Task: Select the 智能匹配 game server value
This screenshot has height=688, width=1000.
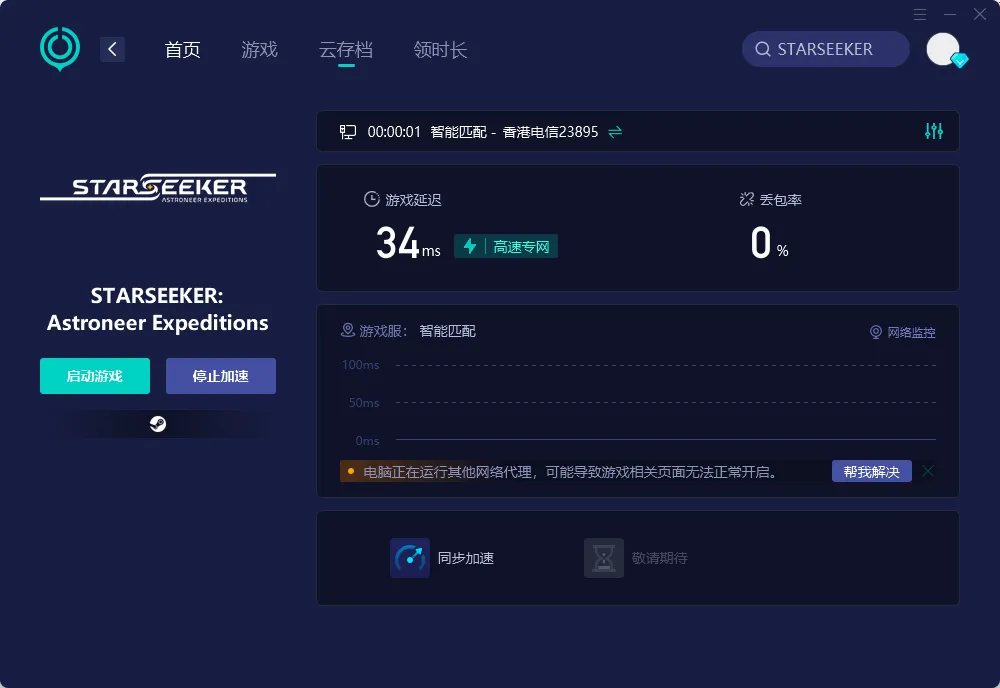Action: (447, 331)
